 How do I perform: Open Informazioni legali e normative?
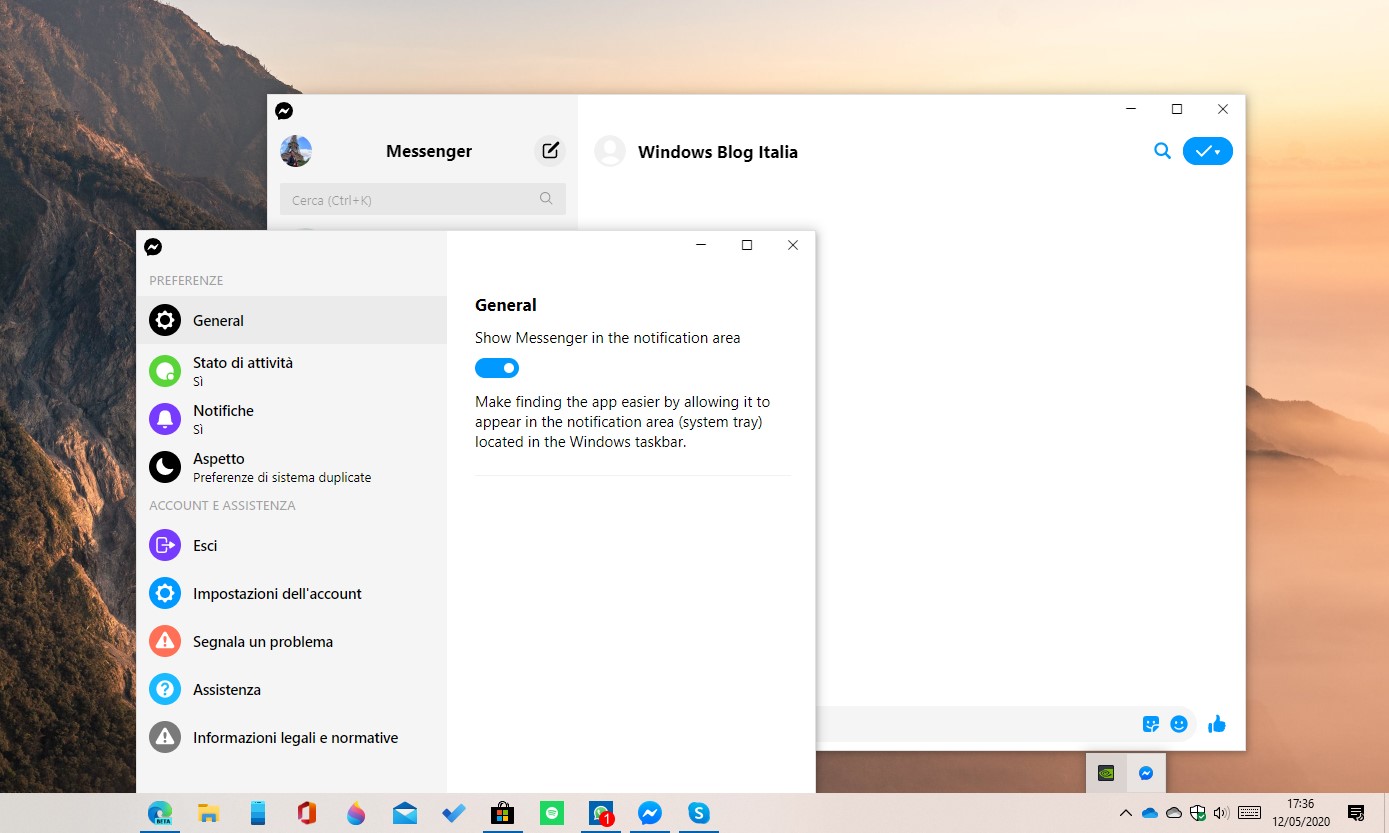(x=291, y=737)
